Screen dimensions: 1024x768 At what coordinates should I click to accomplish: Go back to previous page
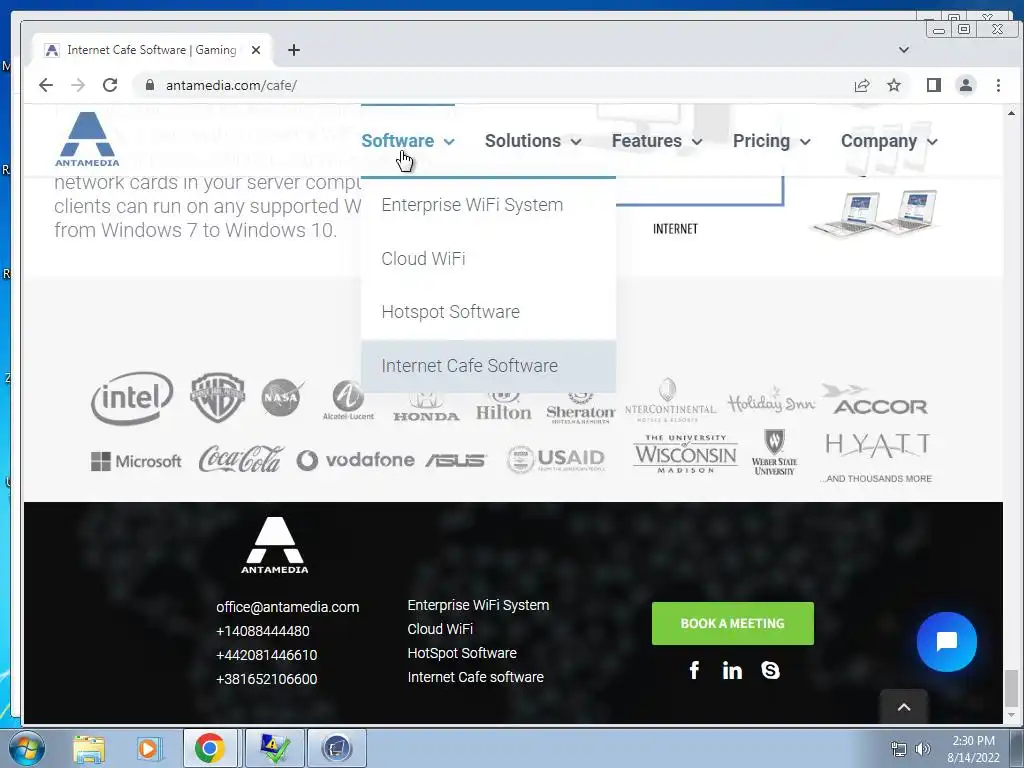[x=46, y=85]
